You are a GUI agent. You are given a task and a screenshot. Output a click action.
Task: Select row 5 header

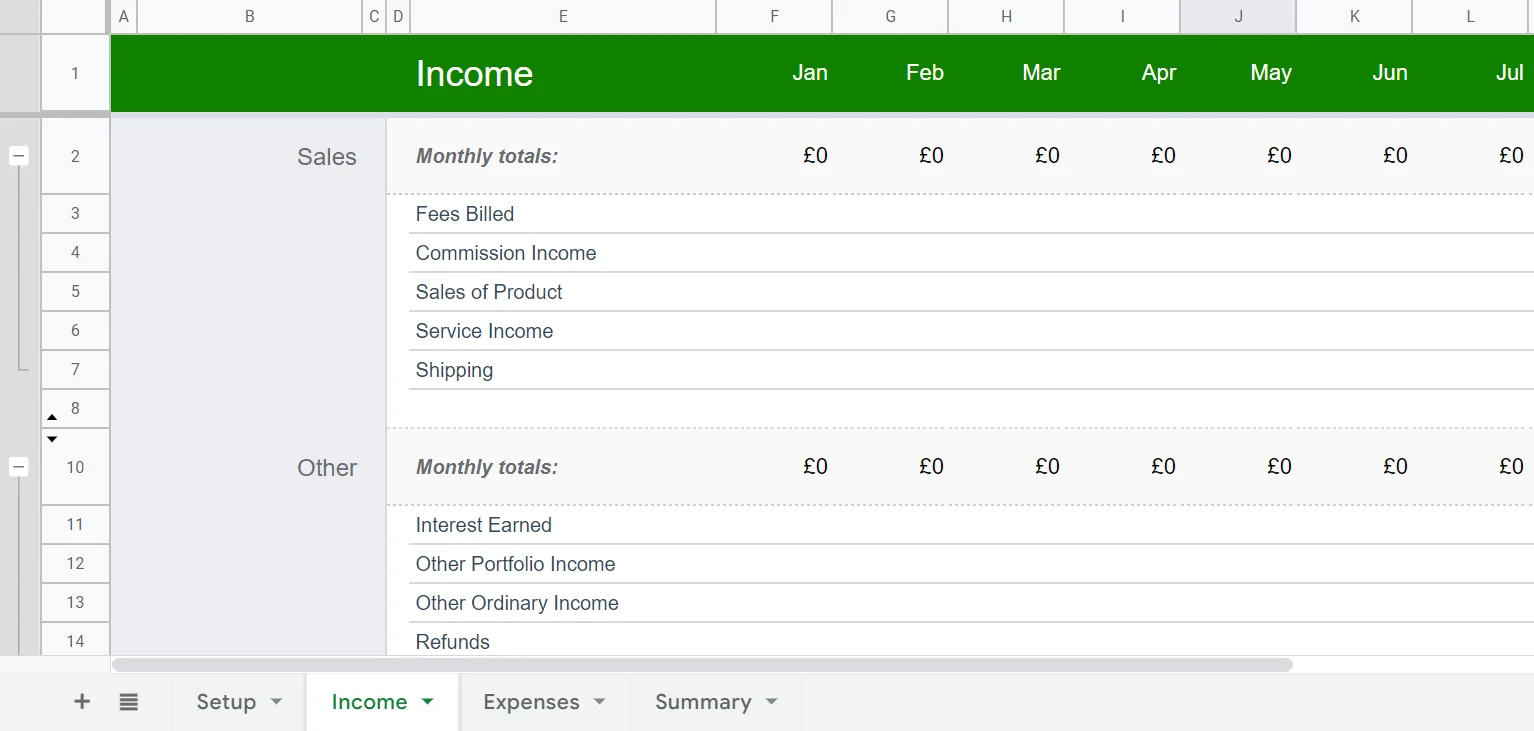pos(75,292)
